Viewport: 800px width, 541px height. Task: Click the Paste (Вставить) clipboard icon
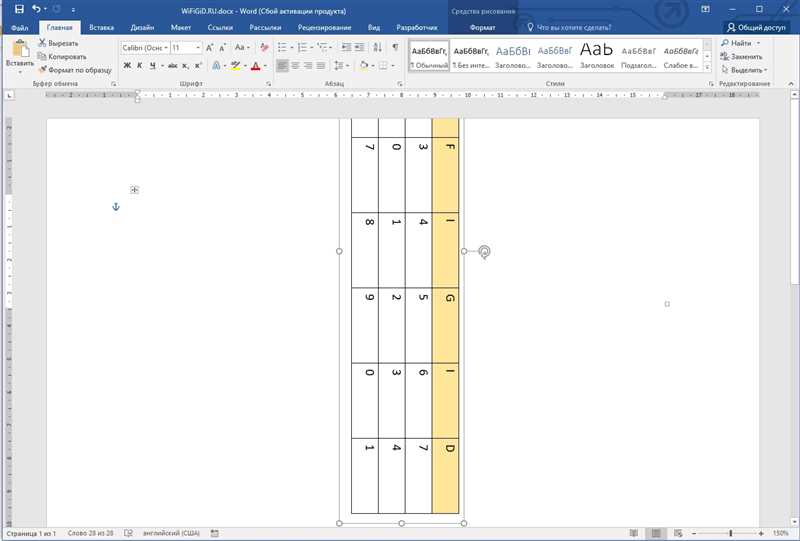pyautogui.click(x=20, y=50)
